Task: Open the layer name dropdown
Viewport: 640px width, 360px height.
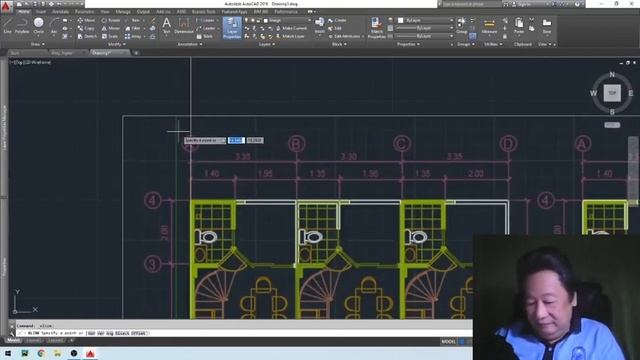Action: pyautogui.click(x=287, y=20)
